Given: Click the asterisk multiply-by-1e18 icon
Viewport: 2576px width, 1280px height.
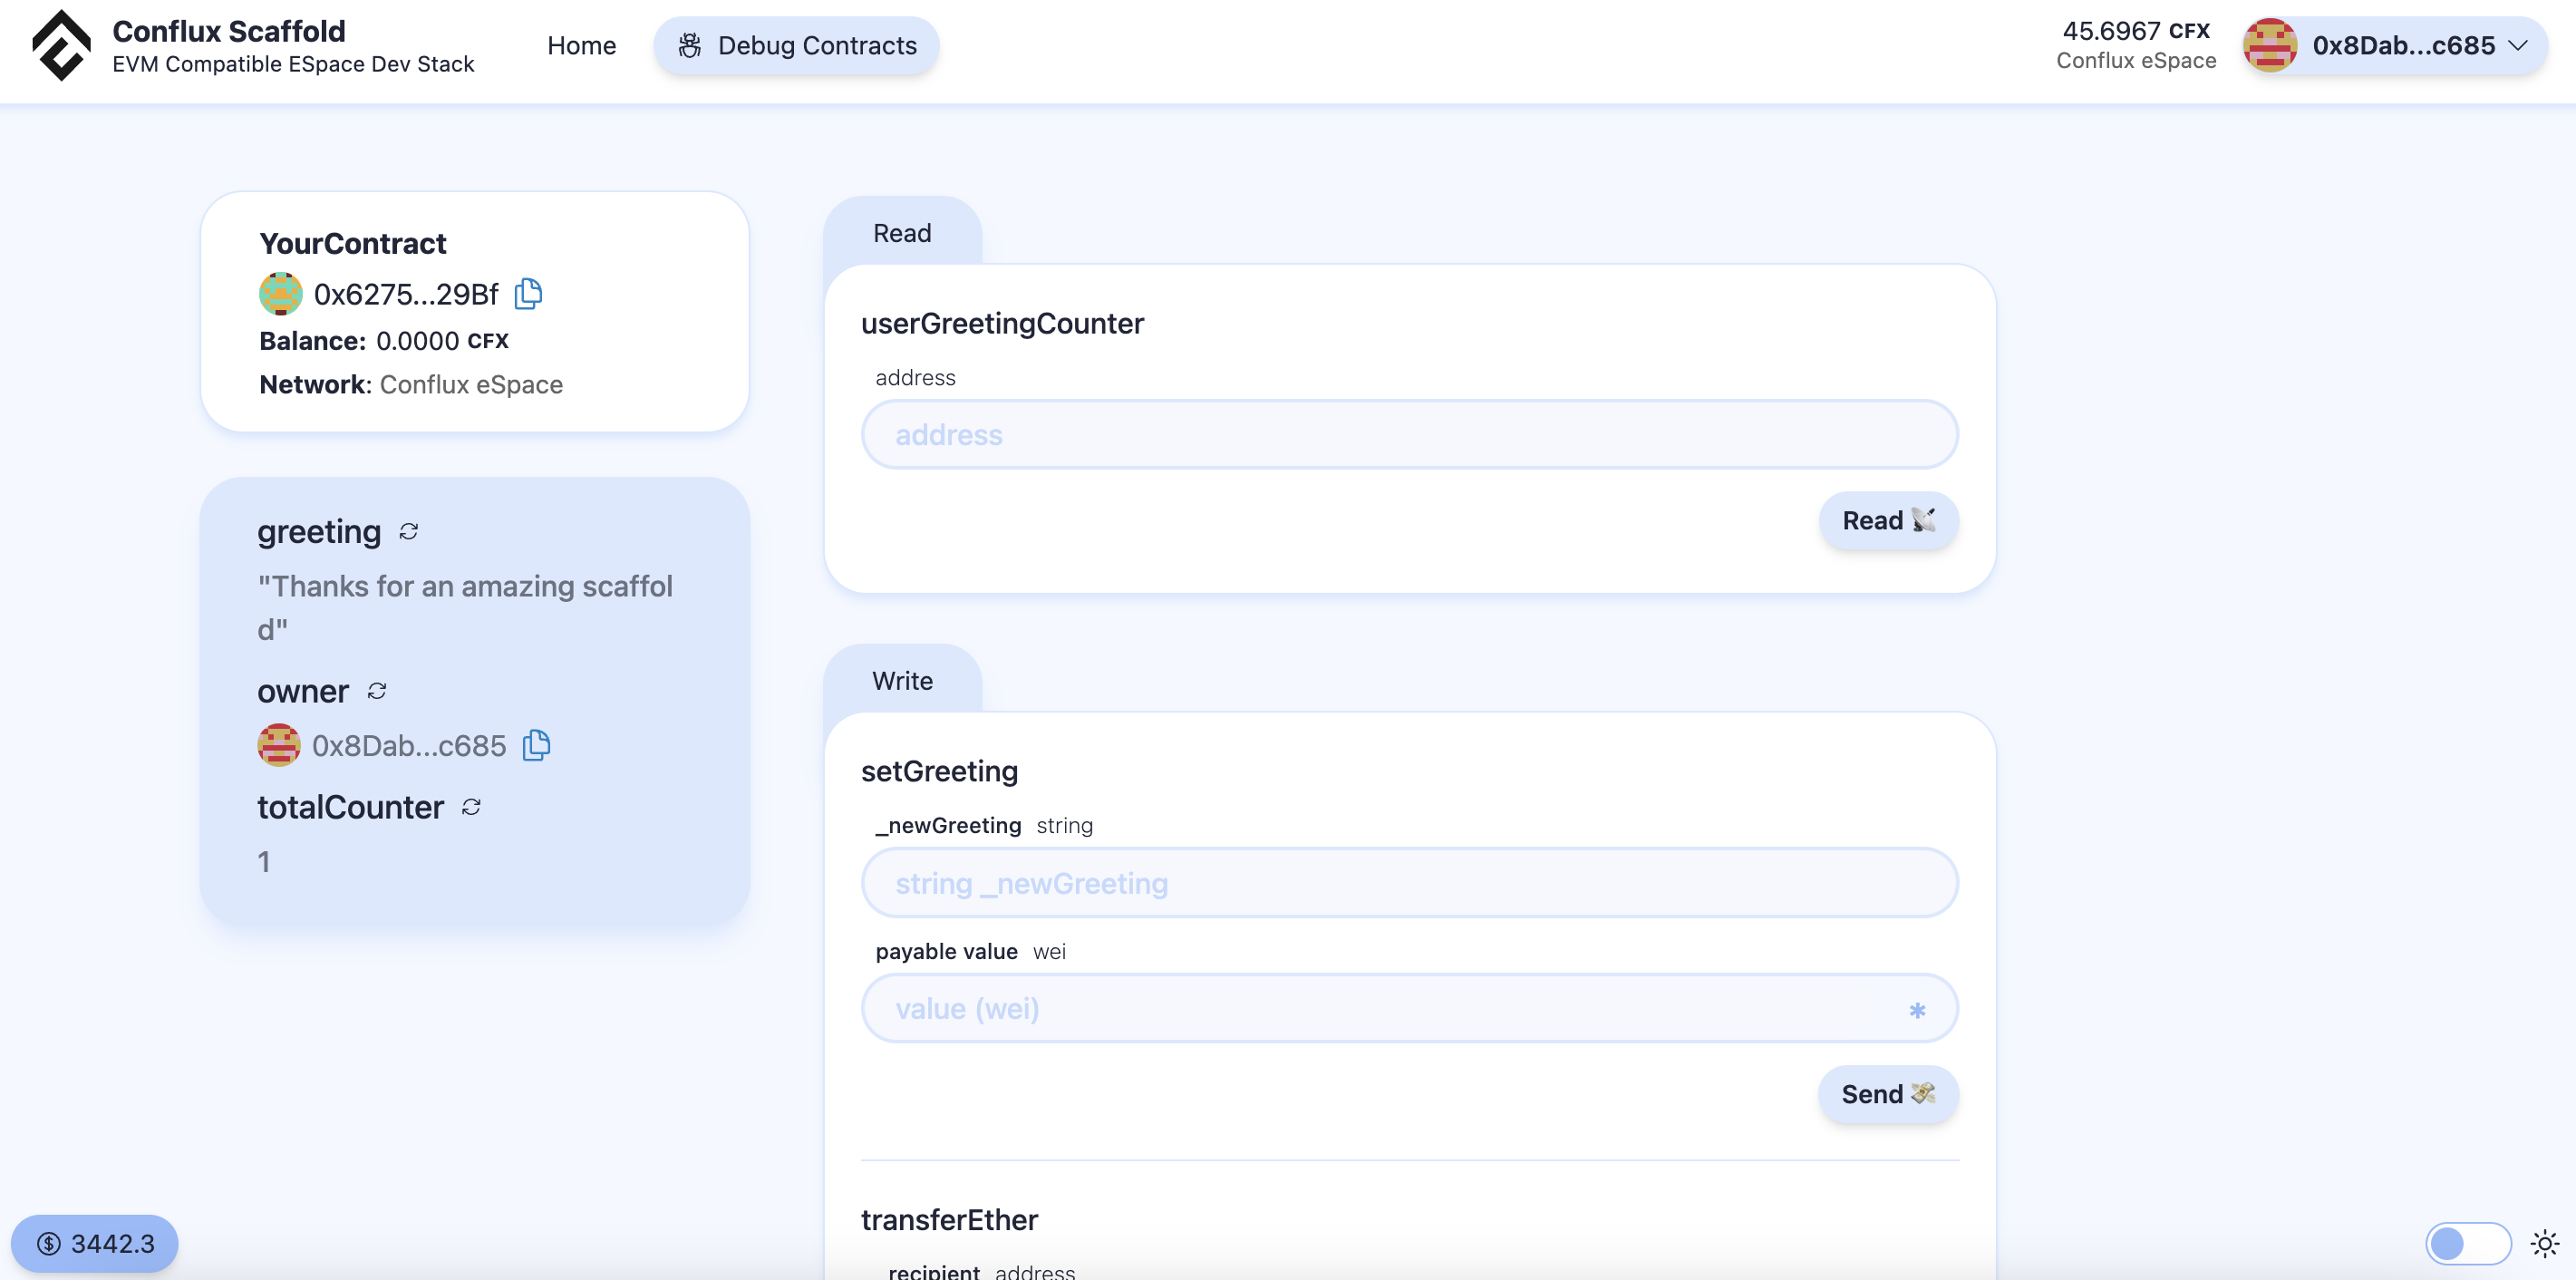Looking at the screenshot, I should point(1917,1010).
